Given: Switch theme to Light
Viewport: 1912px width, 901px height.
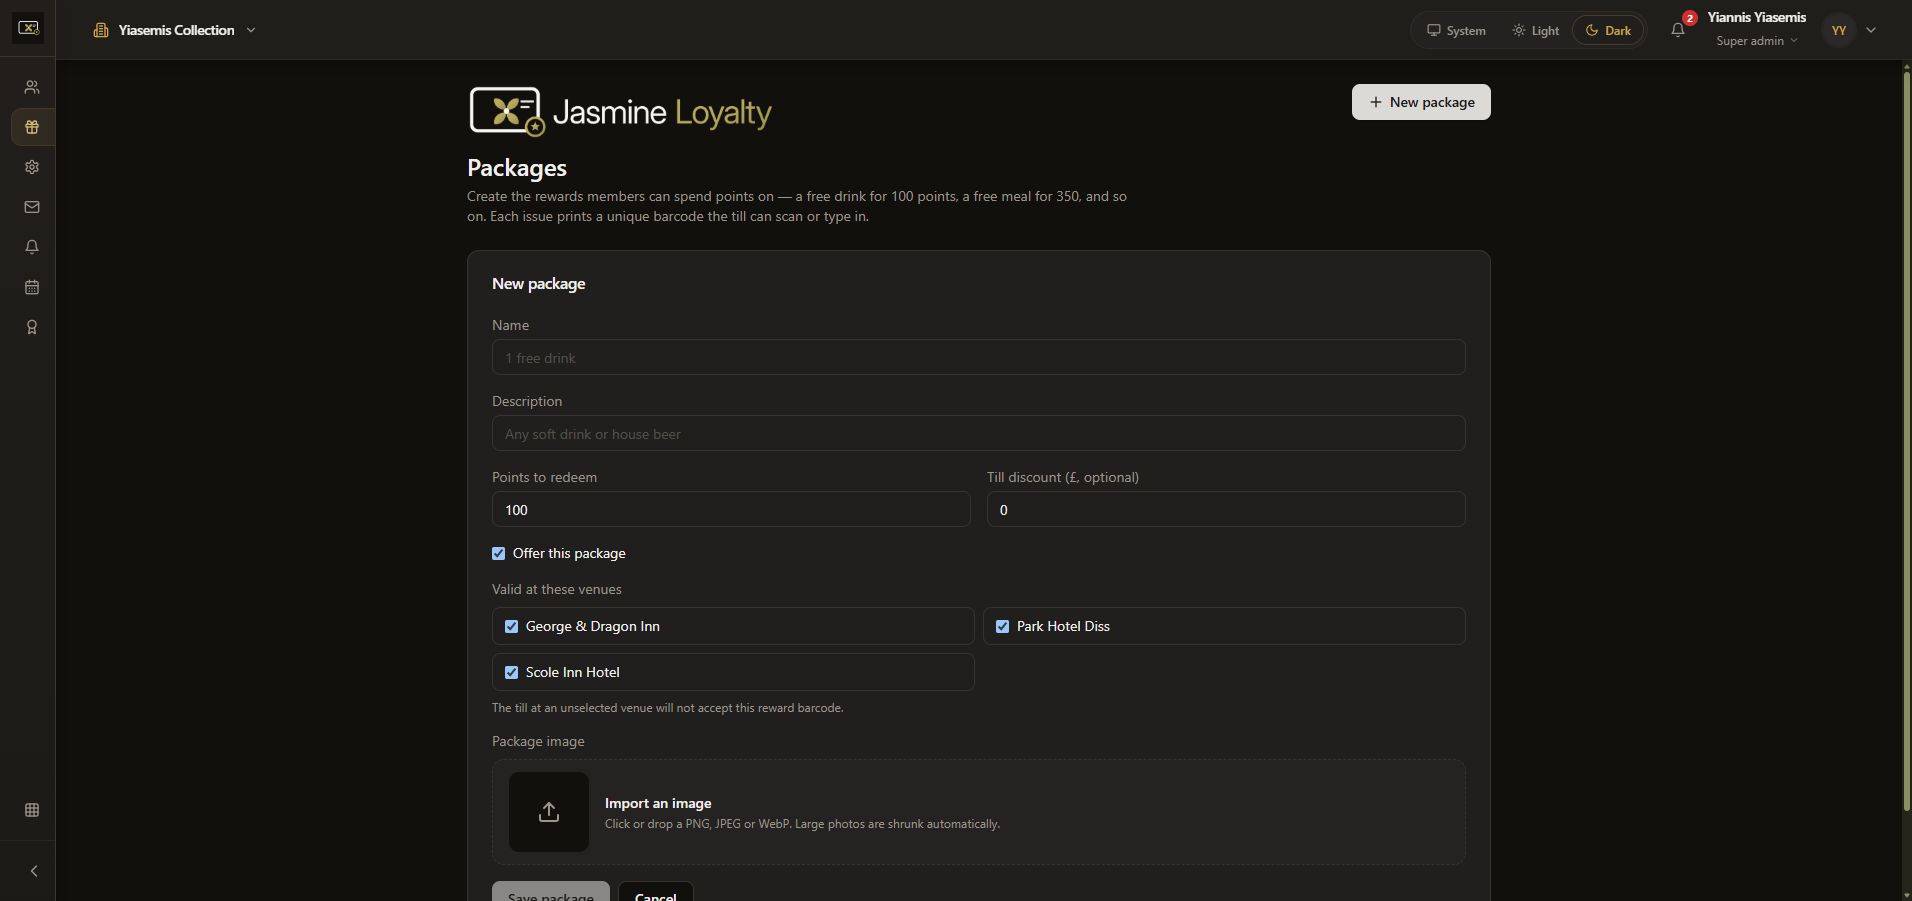Looking at the screenshot, I should [x=1535, y=30].
